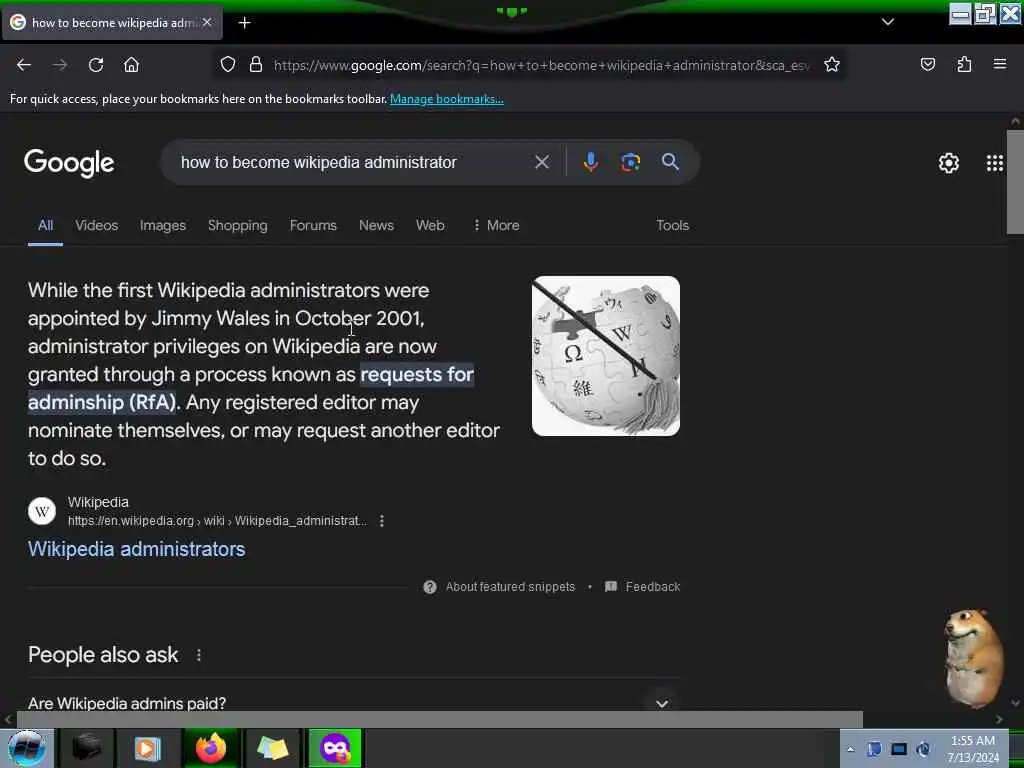Open the search Tools options

(x=673, y=225)
